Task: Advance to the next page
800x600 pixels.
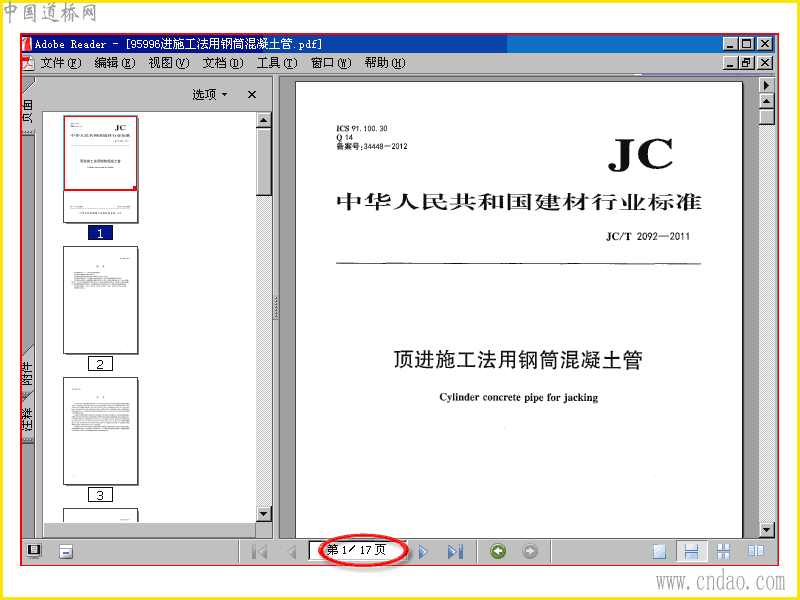Action: [x=423, y=552]
